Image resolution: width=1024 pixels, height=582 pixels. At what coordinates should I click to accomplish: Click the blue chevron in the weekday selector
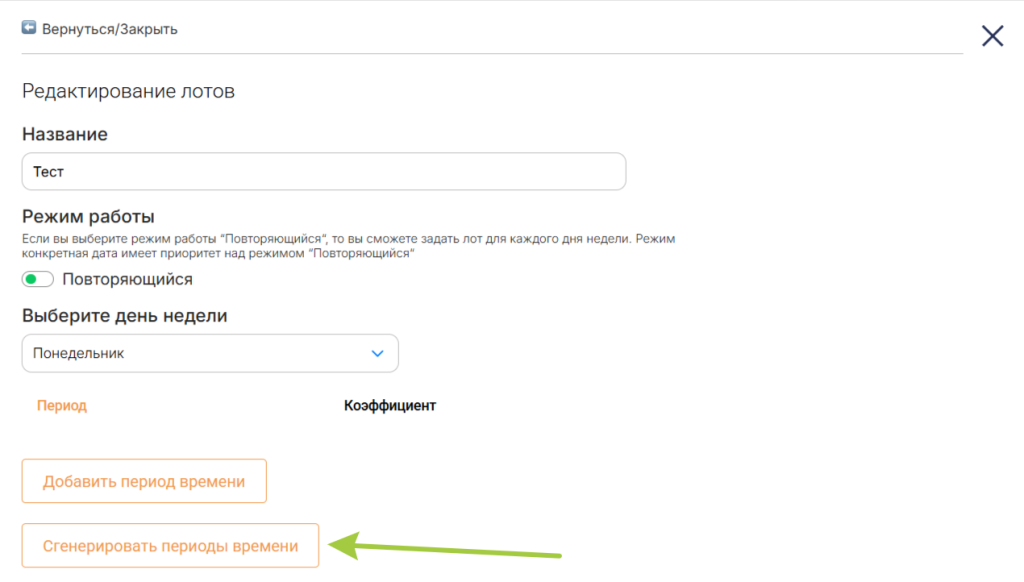point(377,353)
